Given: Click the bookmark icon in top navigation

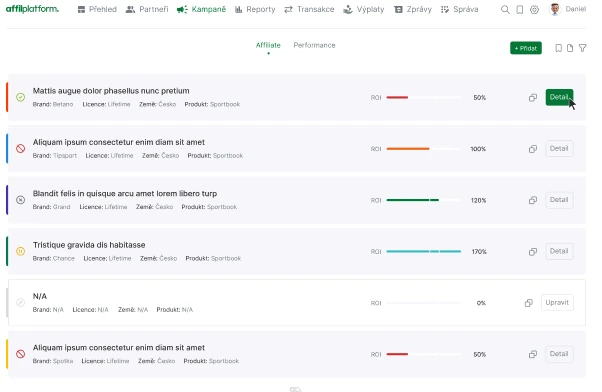Looking at the screenshot, I should 519,10.
